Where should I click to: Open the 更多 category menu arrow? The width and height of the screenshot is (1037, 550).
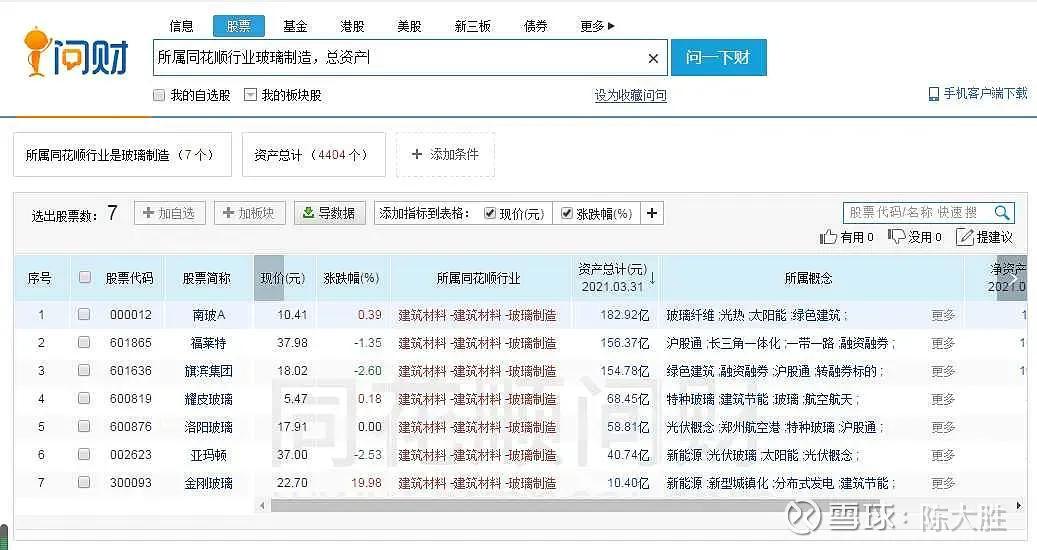611,26
